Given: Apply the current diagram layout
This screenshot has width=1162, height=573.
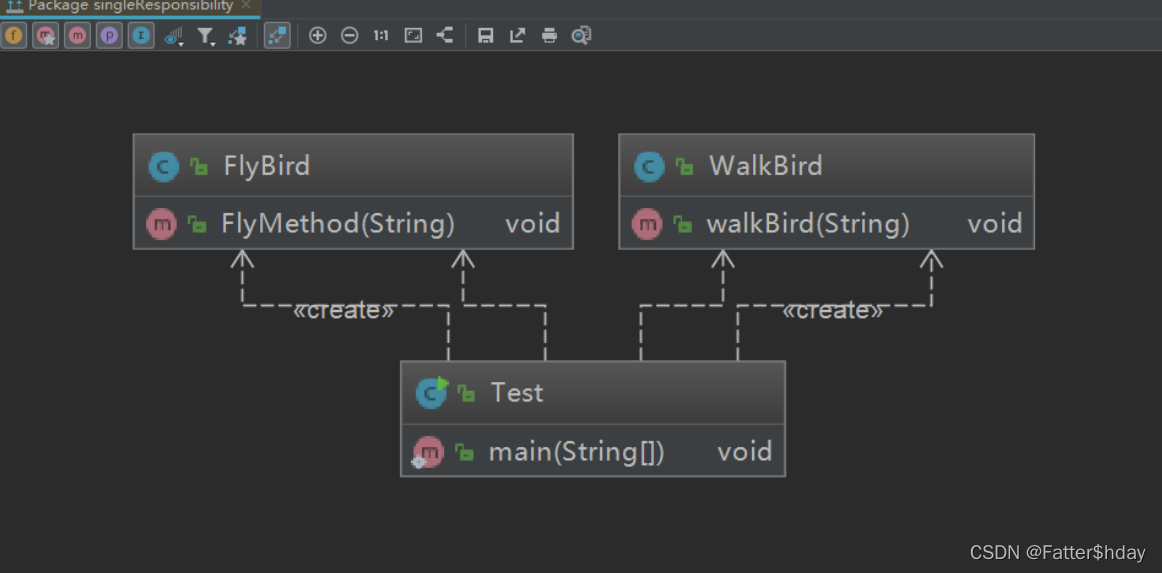Looking at the screenshot, I should click(445, 36).
